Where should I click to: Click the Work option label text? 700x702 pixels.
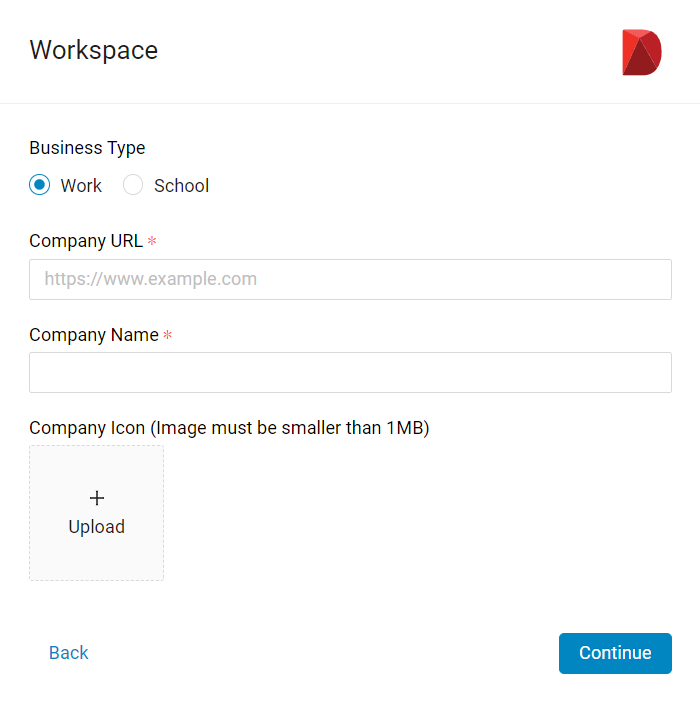(81, 186)
